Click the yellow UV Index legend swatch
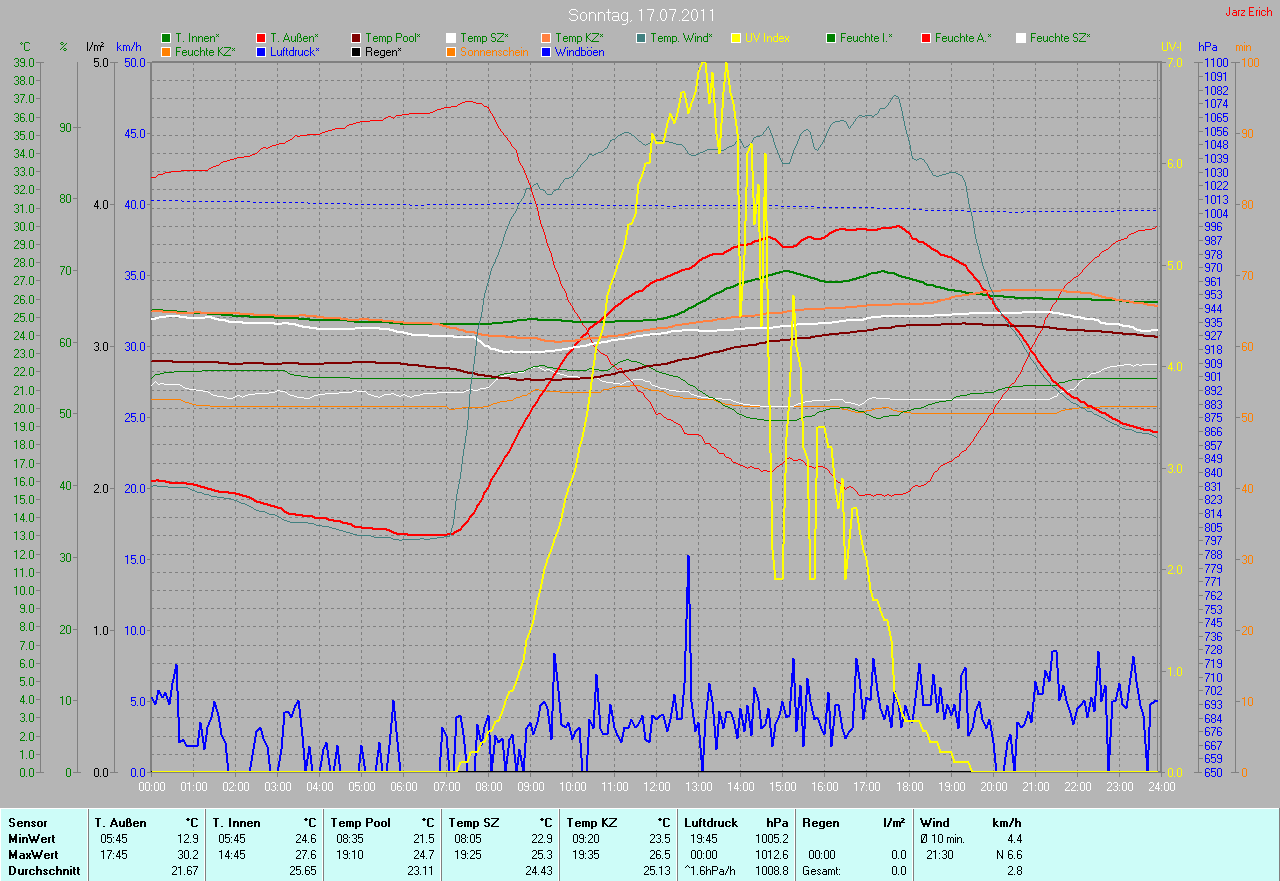The width and height of the screenshot is (1280, 881). coord(735,38)
